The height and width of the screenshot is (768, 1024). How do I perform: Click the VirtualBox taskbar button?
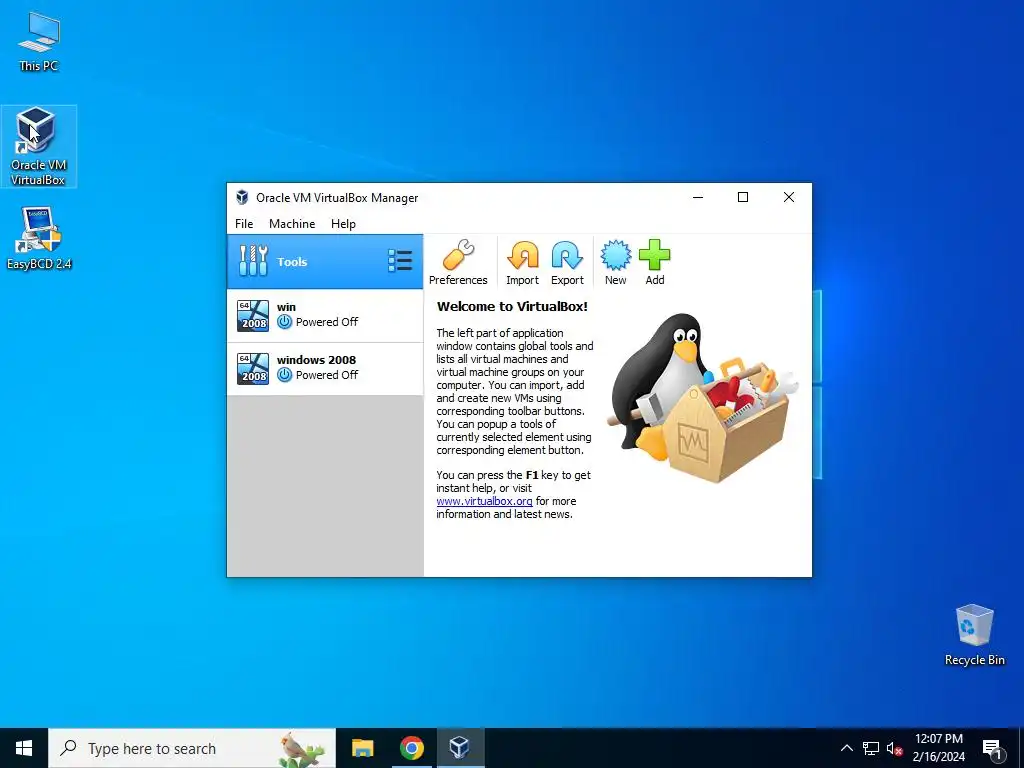(460, 748)
